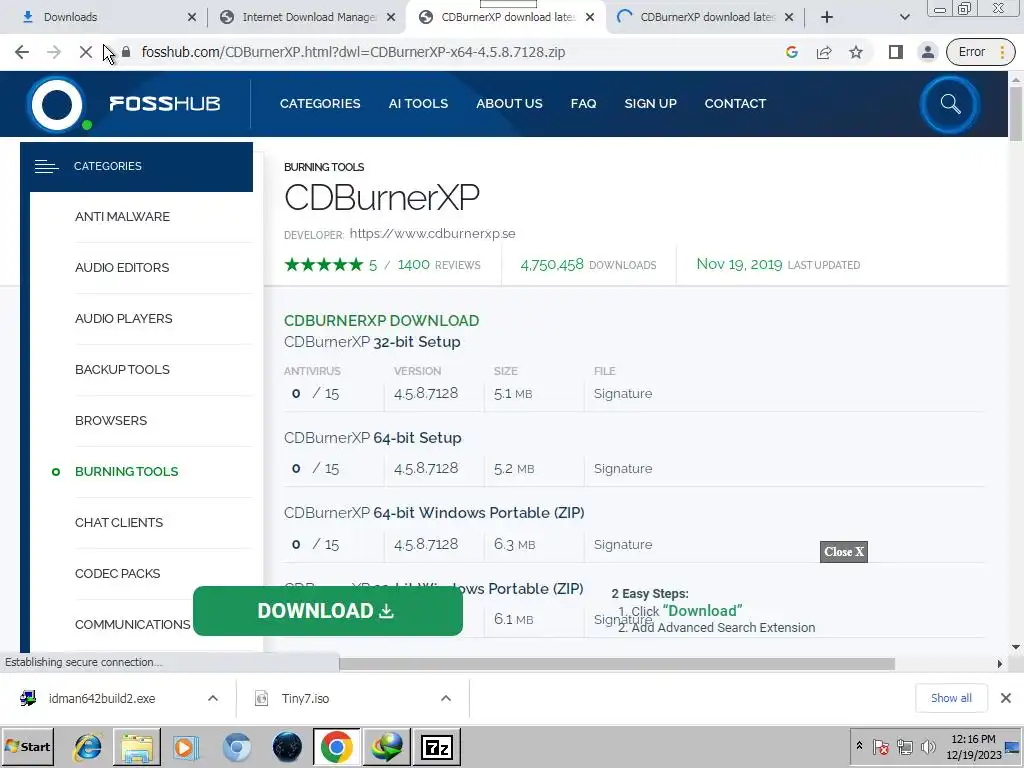
Task: Open the Chrome profile icon
Action: 927,52
